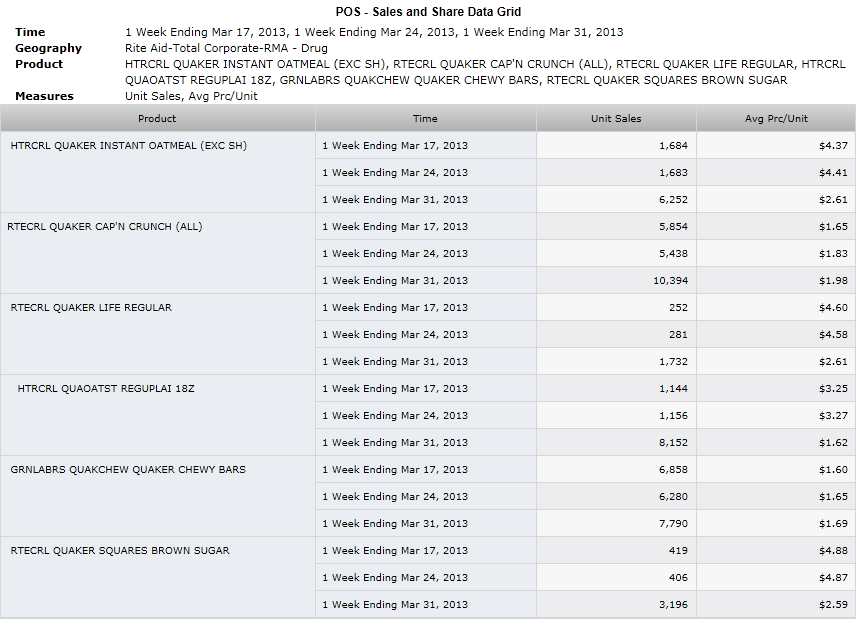The image size is (856, 631).
Task: Click unit sales value 10,394
Action: pyautogui.click(x=670, y=281)
